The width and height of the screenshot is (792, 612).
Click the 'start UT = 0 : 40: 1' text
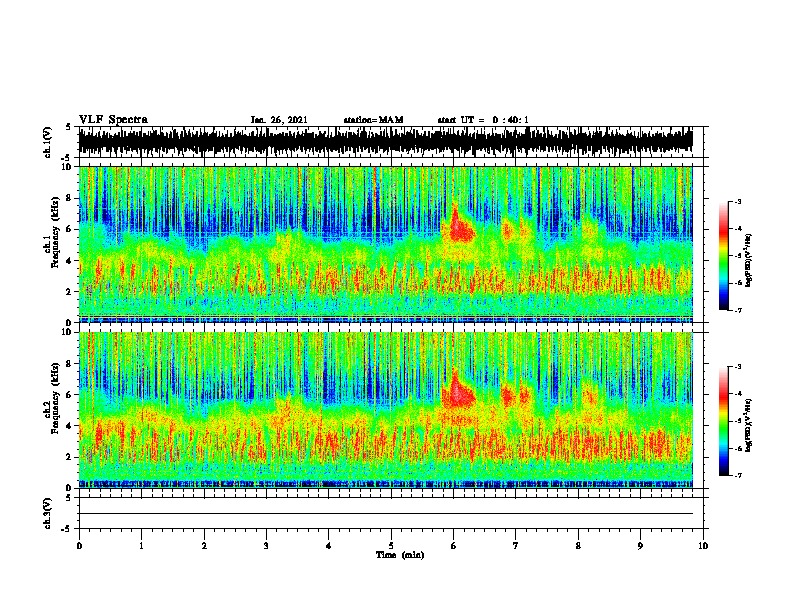(483, 120)
